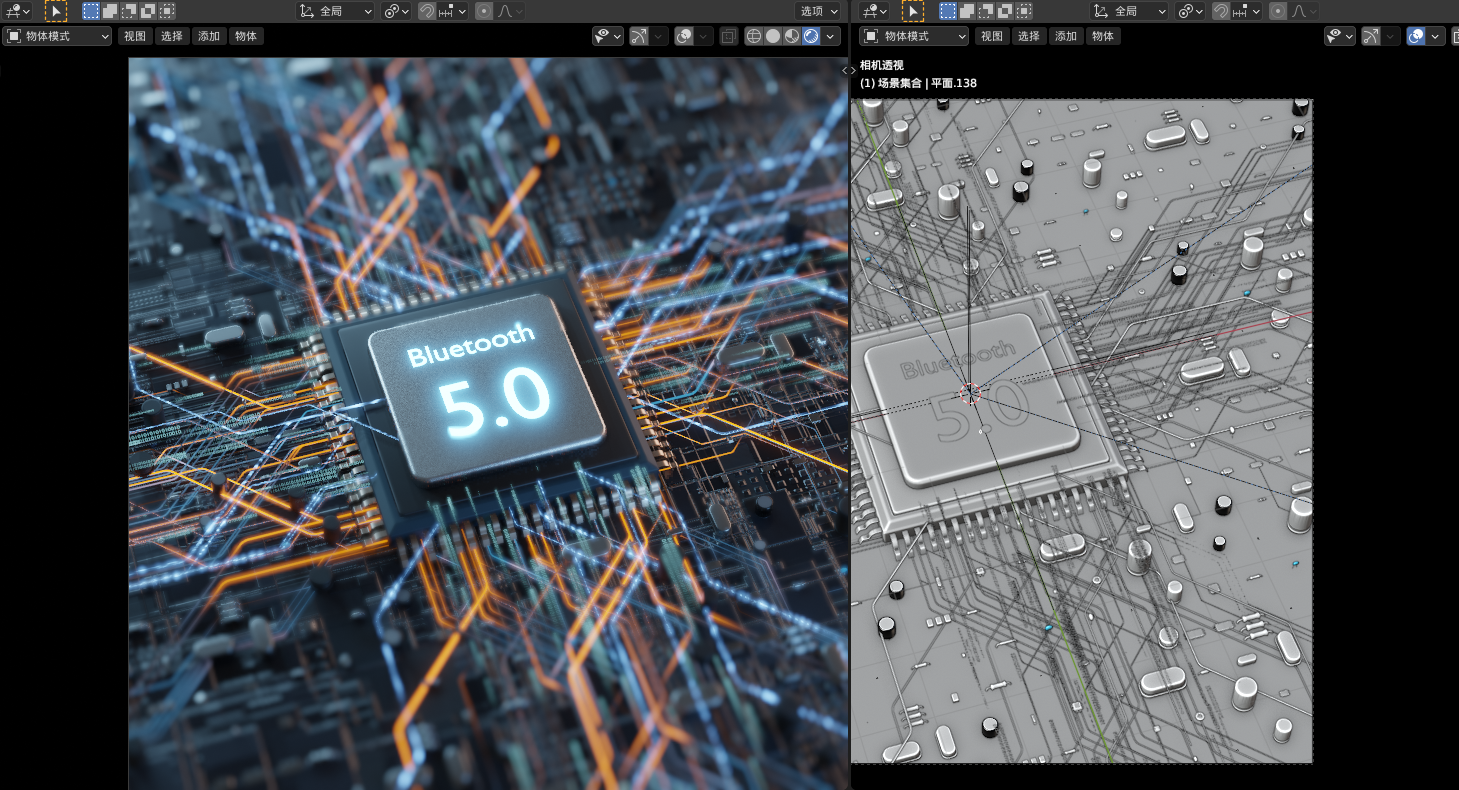Toggle magnet snapping in left viewport
1459x790 pixels.
click(427, 11)
